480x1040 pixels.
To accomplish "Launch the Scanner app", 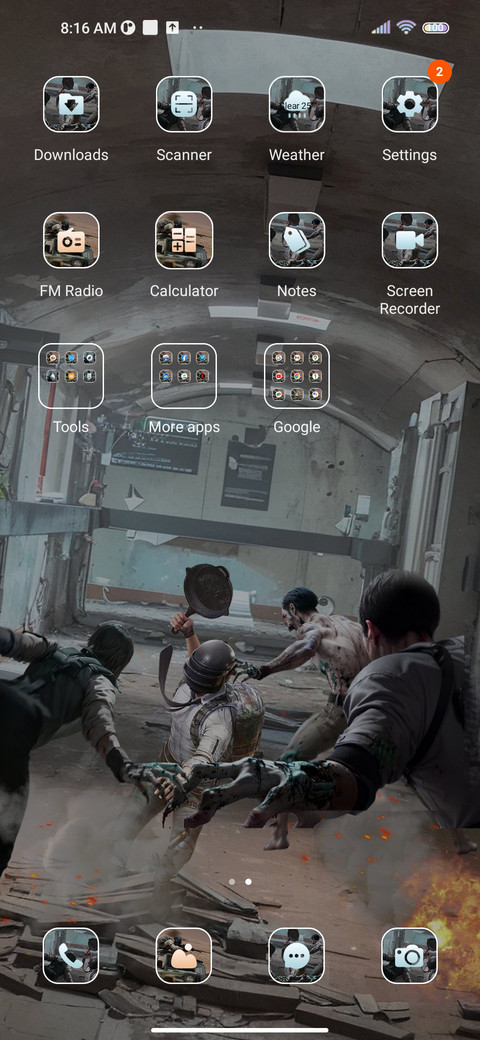I will click(x=184, y=104).
